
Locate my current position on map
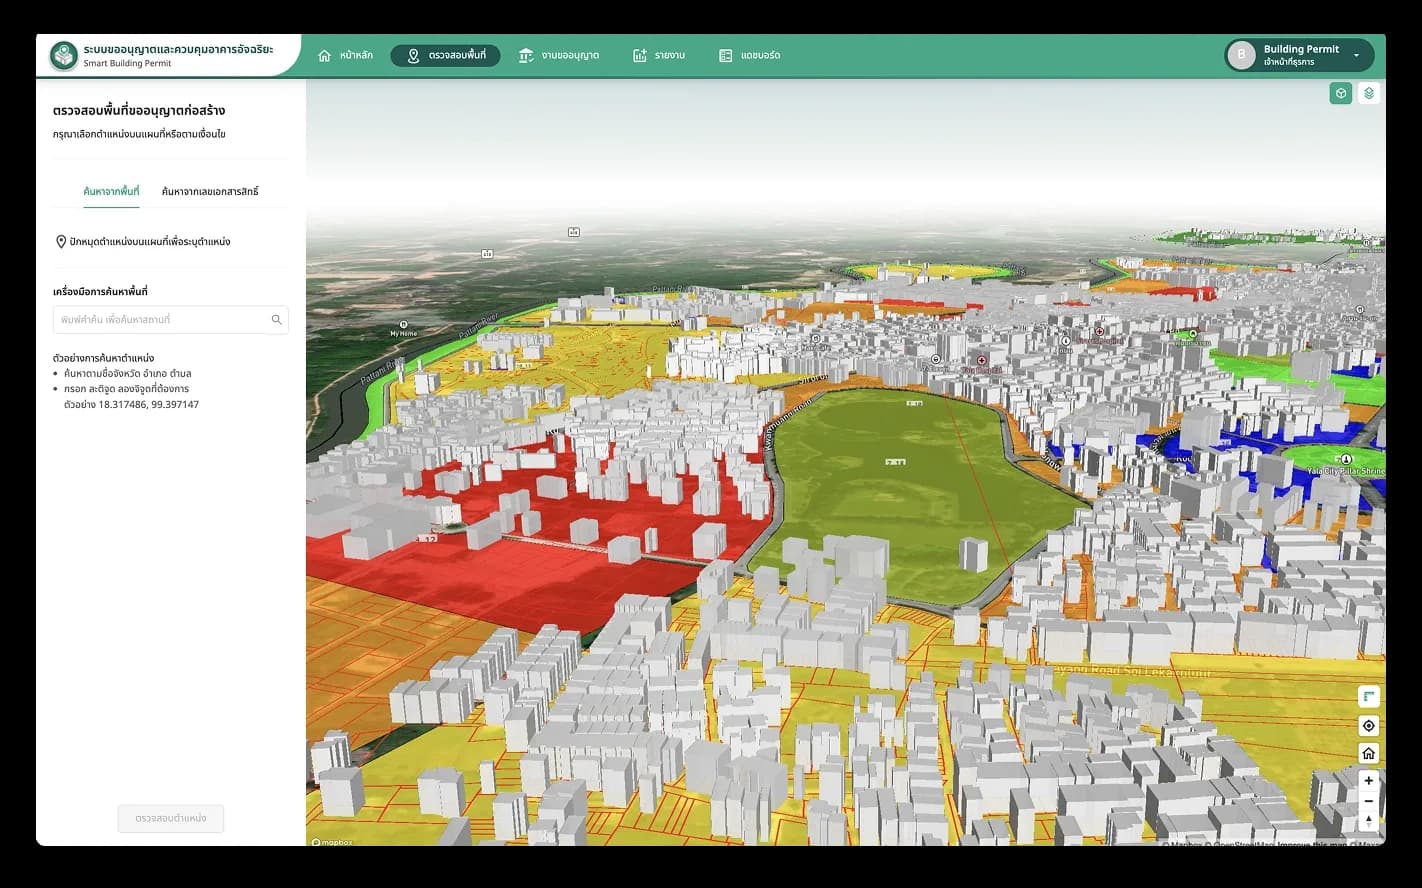pos(1368,725)
